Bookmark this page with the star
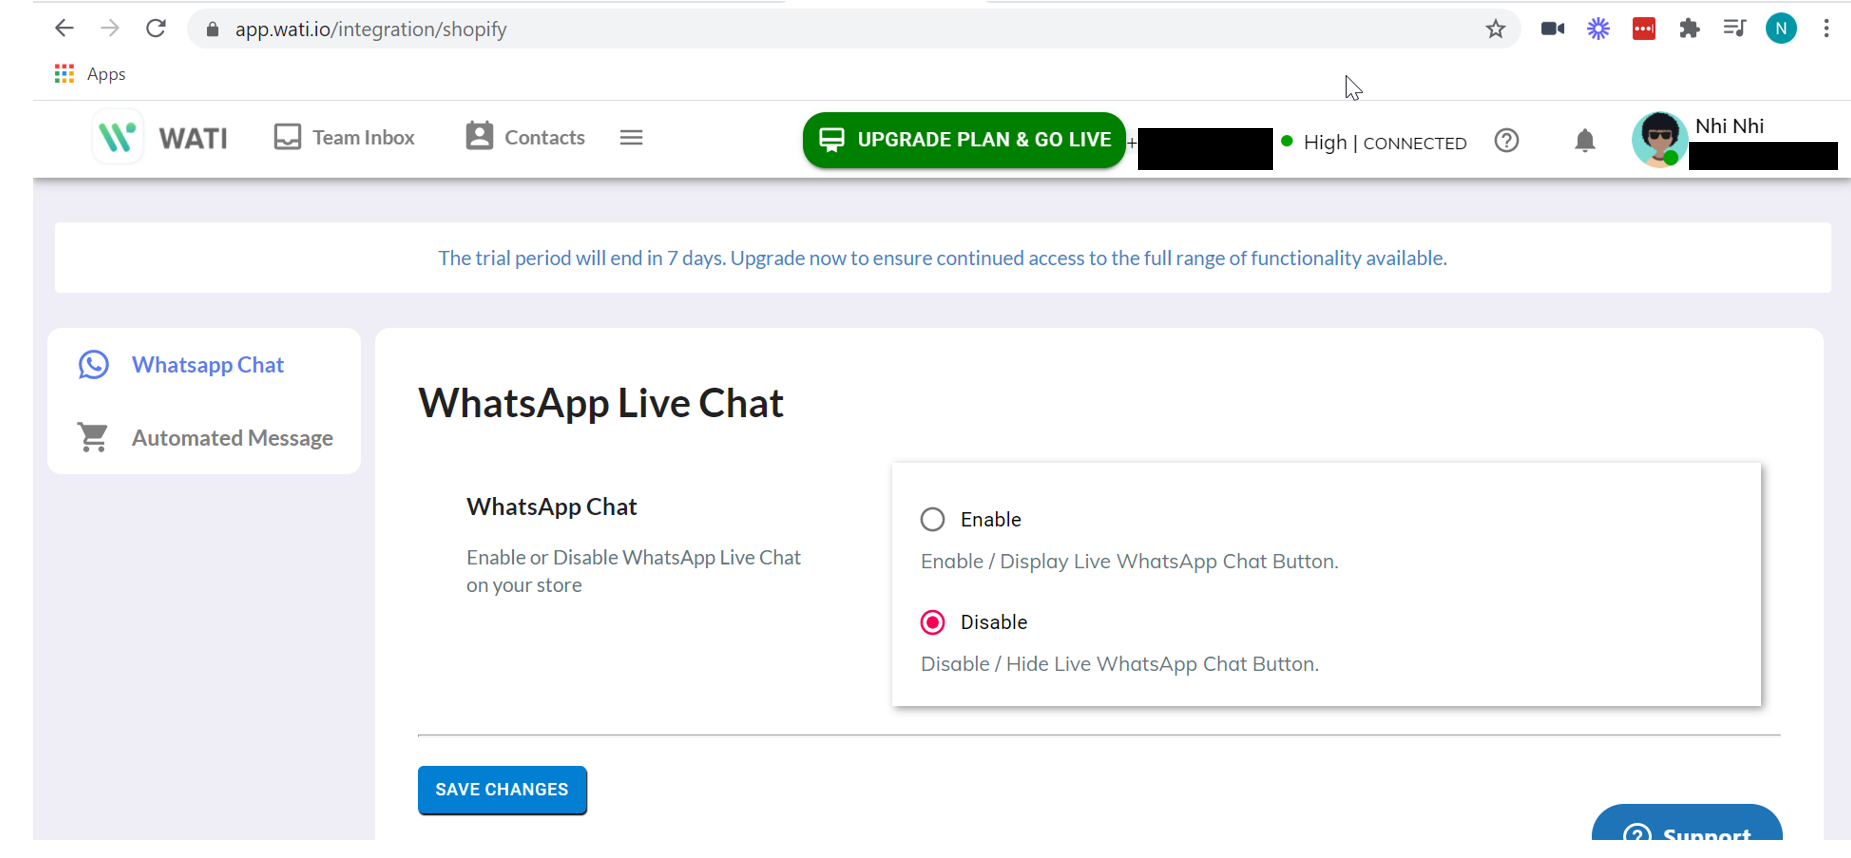The image size is (1851, 858). tap(1495, 29)
